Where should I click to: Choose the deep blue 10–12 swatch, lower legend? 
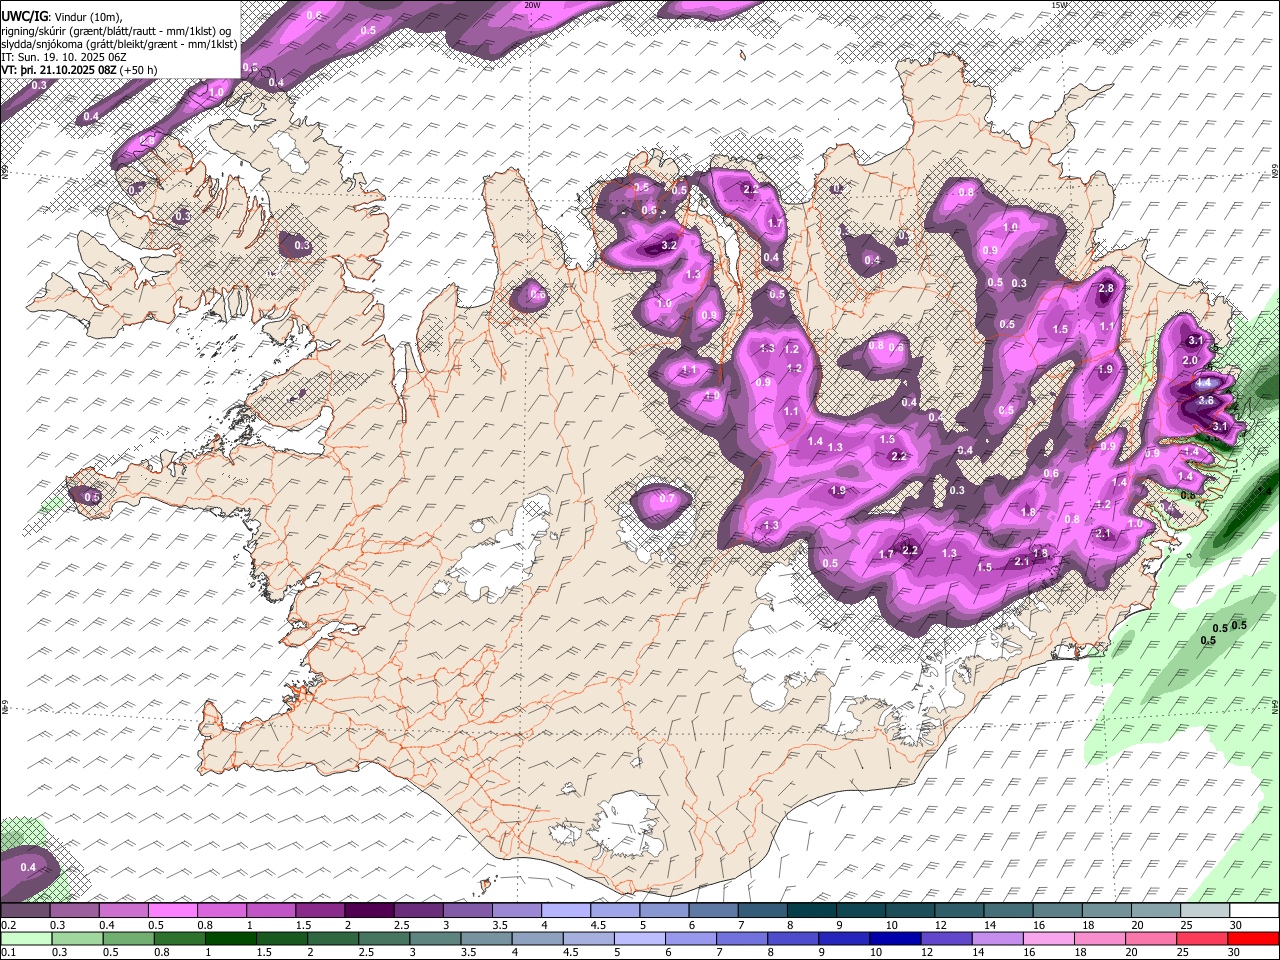coord(894,939)
